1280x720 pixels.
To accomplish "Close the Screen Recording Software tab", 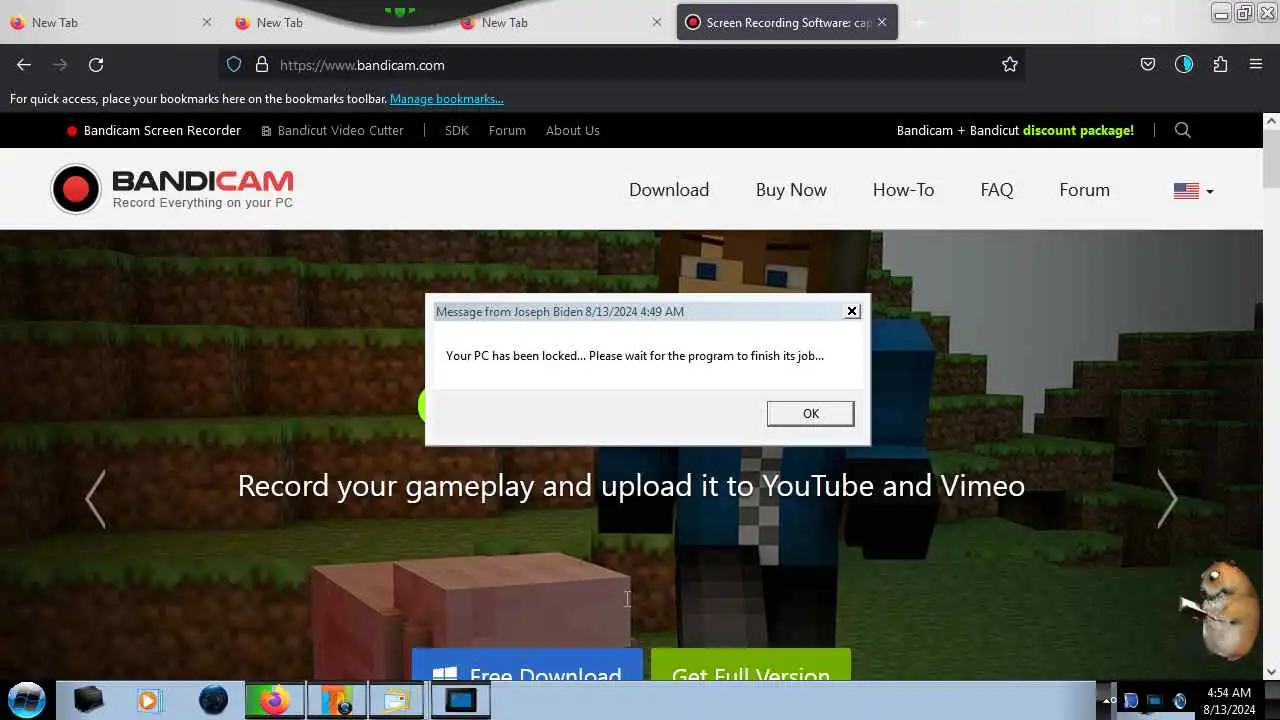I will click(881, 22).
